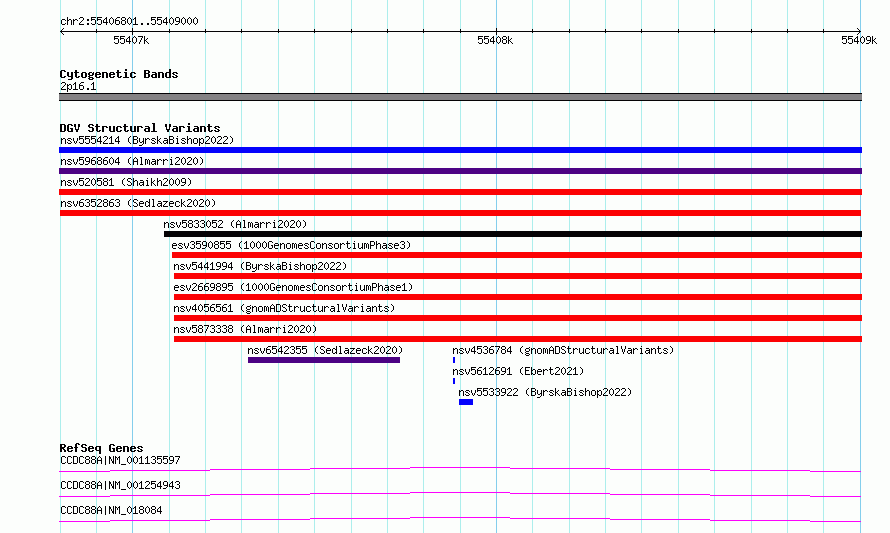Open nsv6542355 (Sedlazeck2020) label
The width and height of the screenshot is (890, 533).
(x=325, y=350)
